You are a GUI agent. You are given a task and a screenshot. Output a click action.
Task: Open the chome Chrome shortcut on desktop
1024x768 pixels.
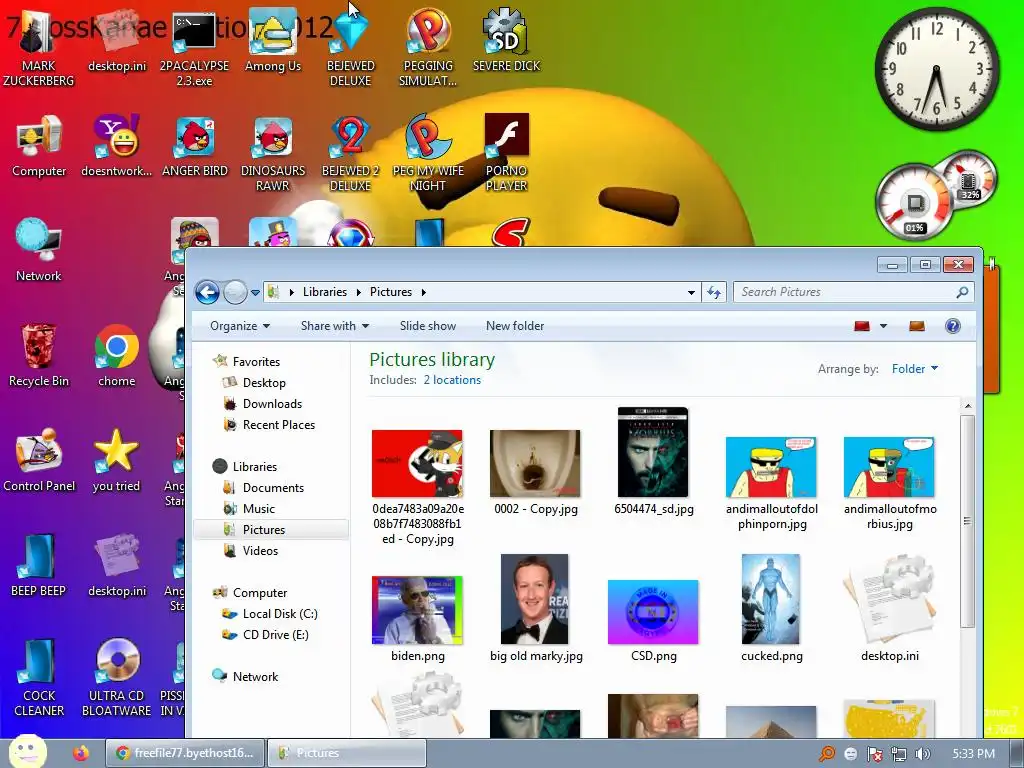(116, 357)
